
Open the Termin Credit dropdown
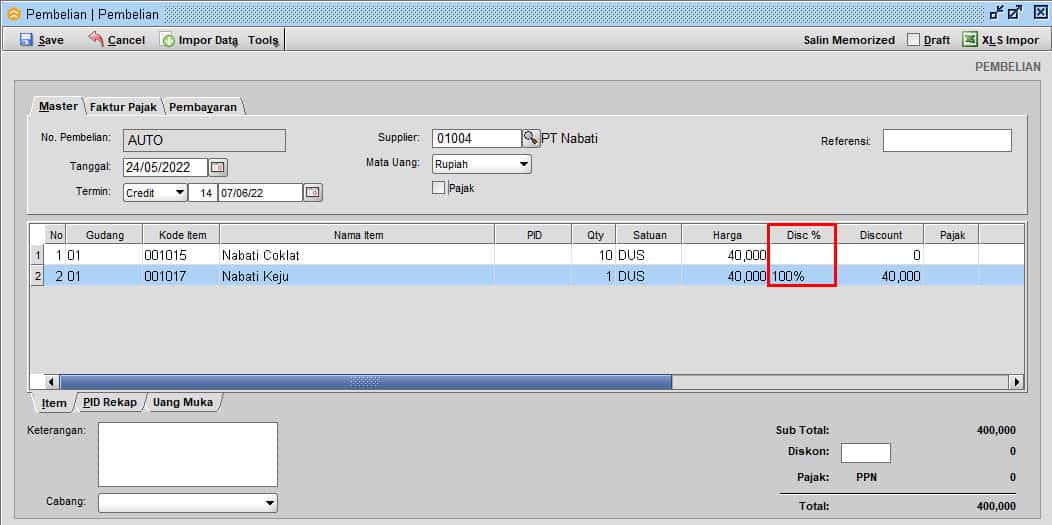point(179,192)
